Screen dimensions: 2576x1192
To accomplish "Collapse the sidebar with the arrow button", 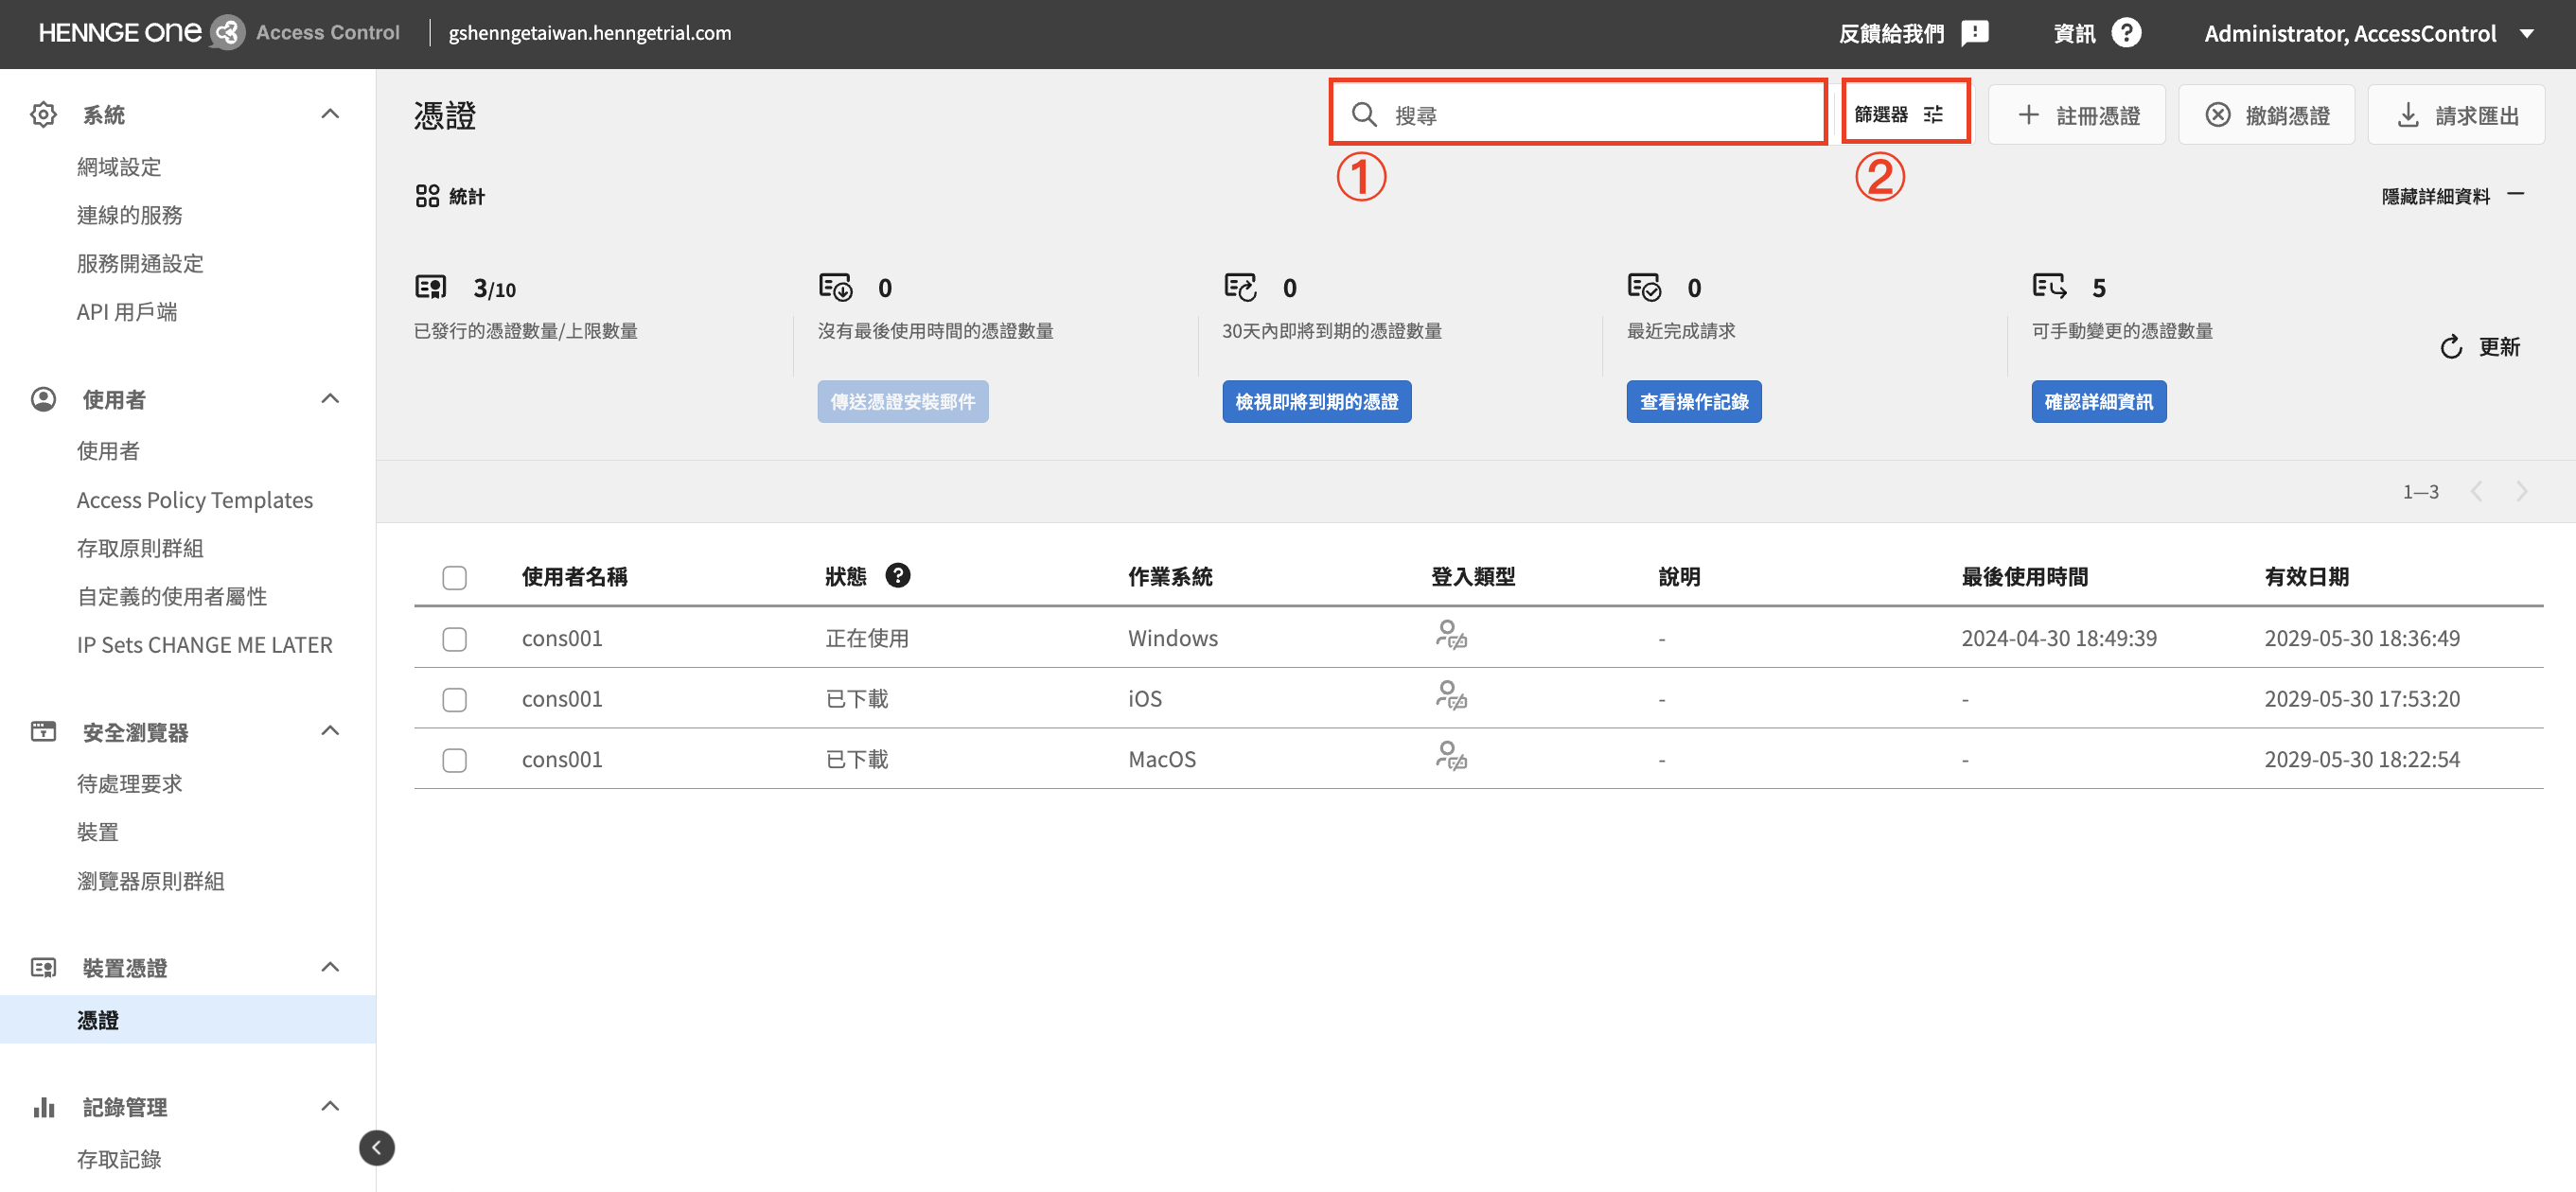I will click(x=376, y=1147).
